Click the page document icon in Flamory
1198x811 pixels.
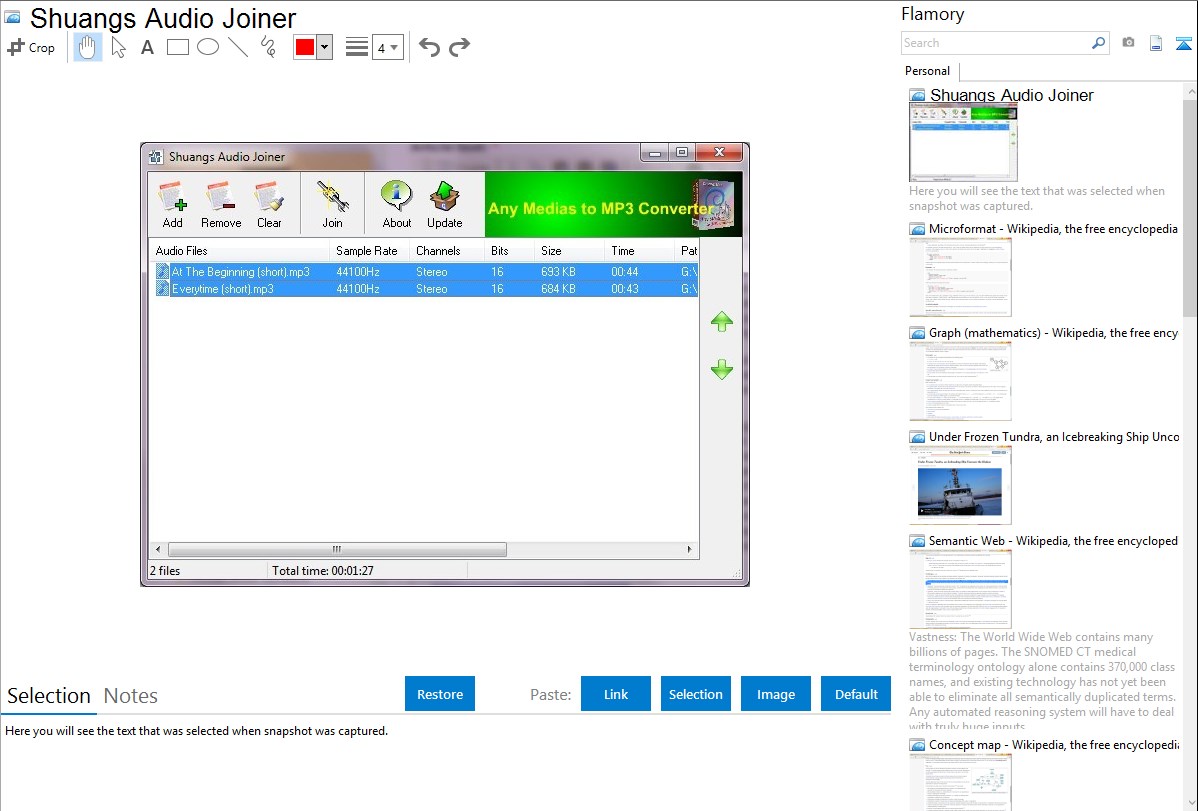[x=1156, y=43]
